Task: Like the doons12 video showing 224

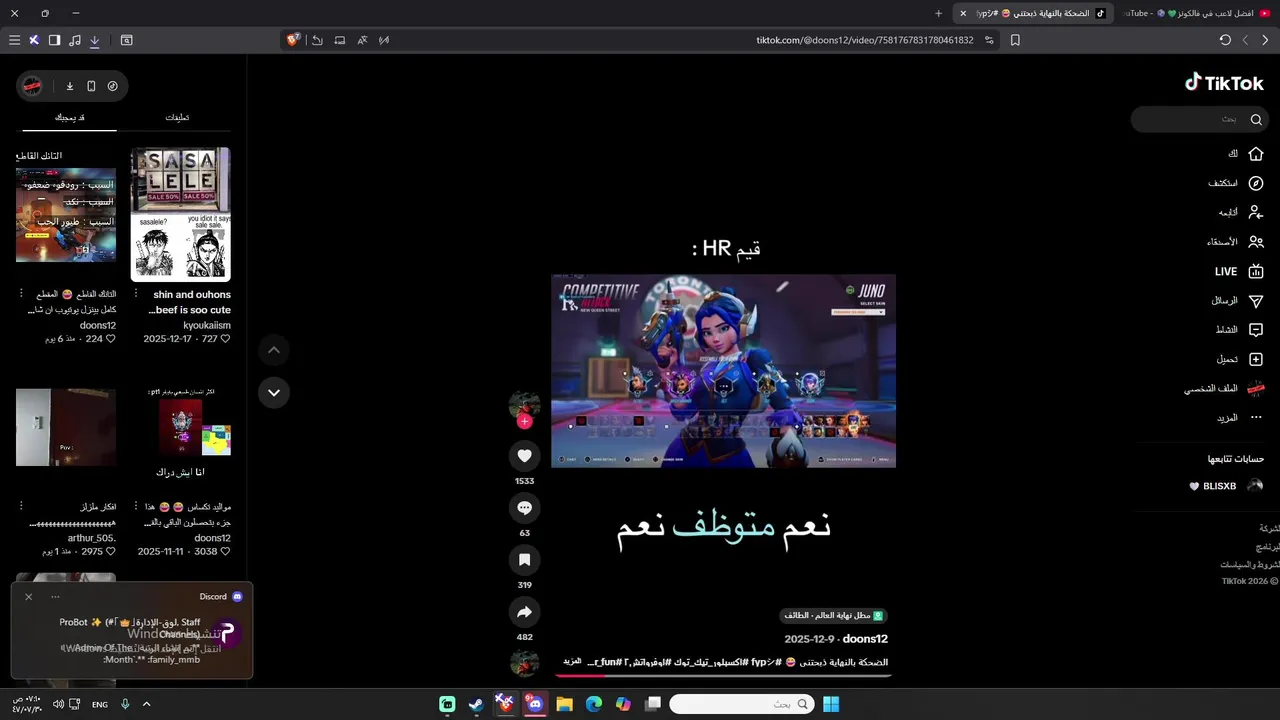Action: [110, 339]
